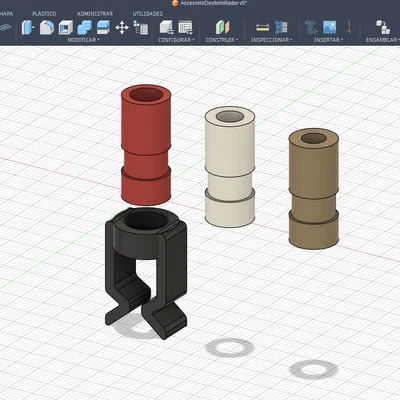Click the orange document icon in title
This screenshot has height=400, width=400.
[x=175, y=3]
